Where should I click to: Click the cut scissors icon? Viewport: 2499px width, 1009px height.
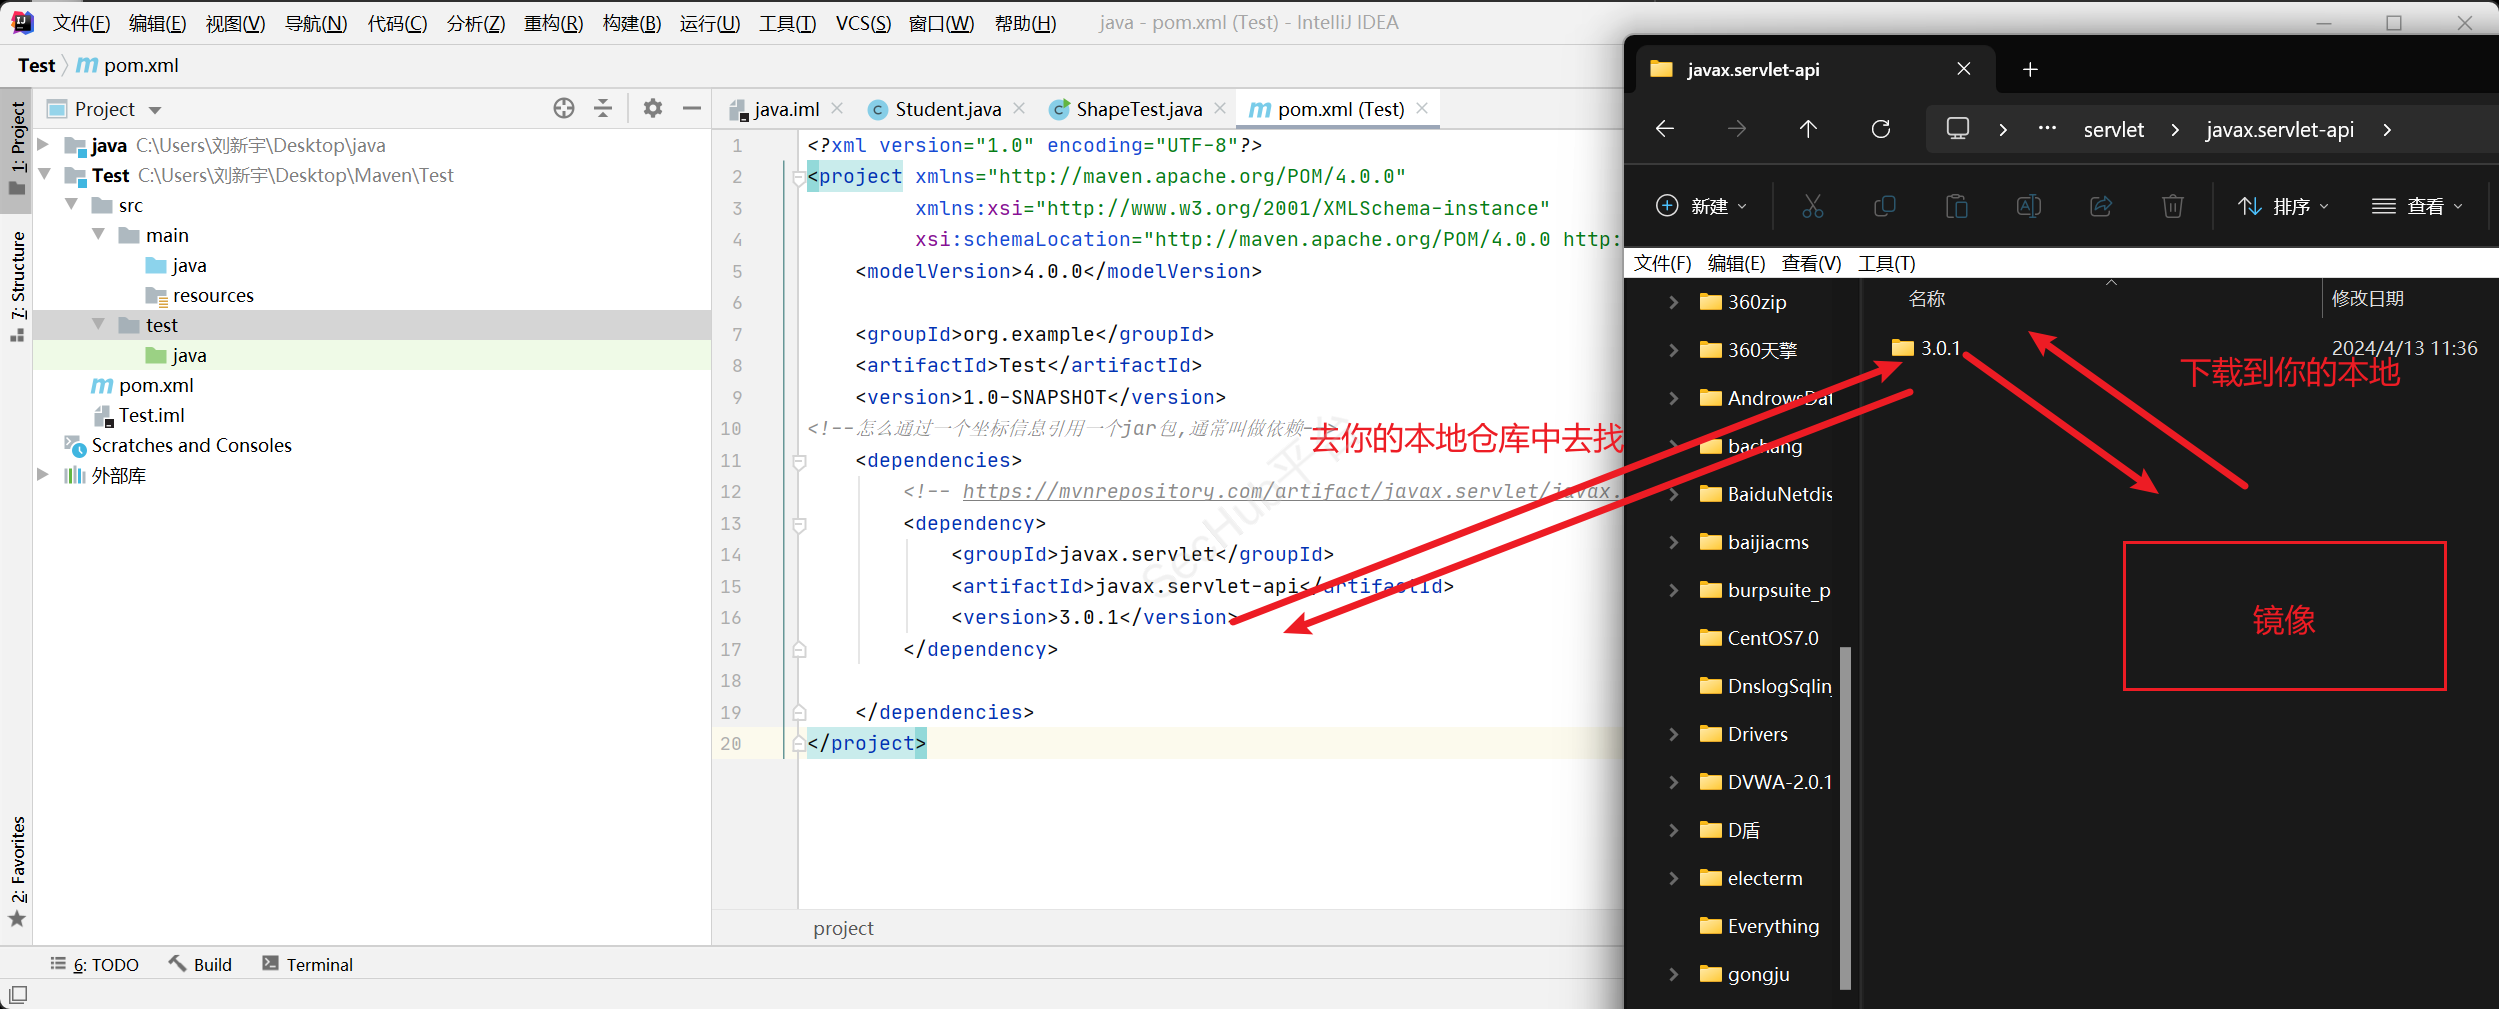coord(1812,206)
